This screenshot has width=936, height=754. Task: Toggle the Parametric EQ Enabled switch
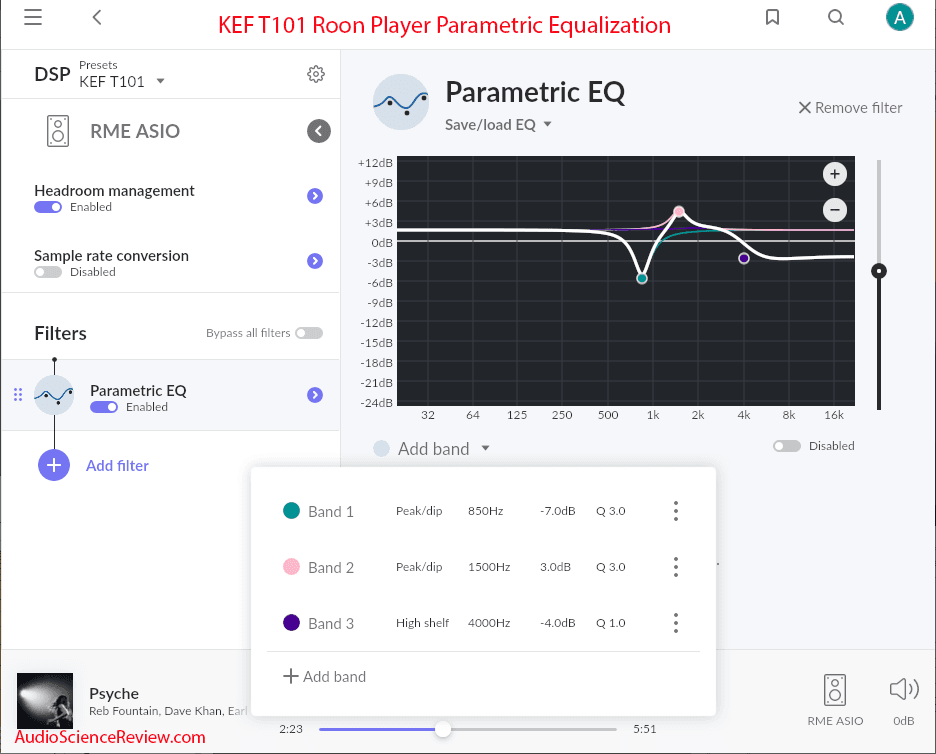(104, 407)
